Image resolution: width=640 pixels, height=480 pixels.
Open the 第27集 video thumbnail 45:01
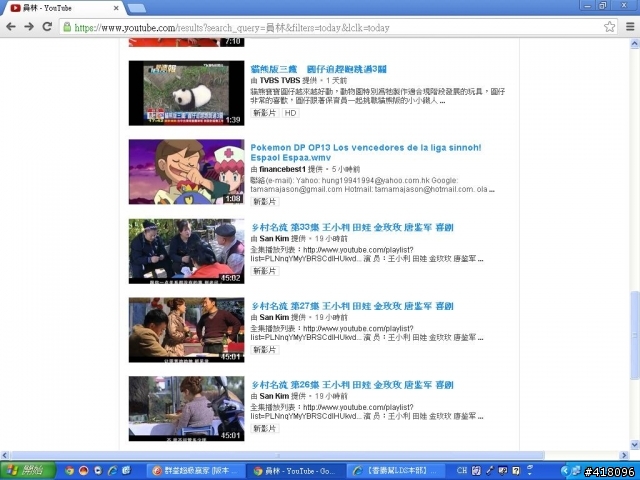tap(187, 330)
